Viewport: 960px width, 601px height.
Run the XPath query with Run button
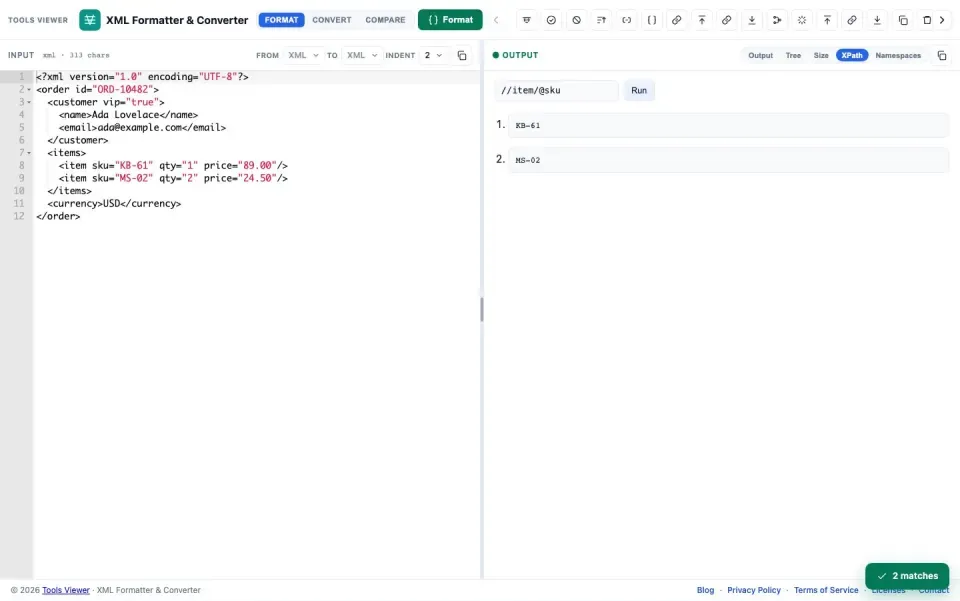(x=639, y=91)
